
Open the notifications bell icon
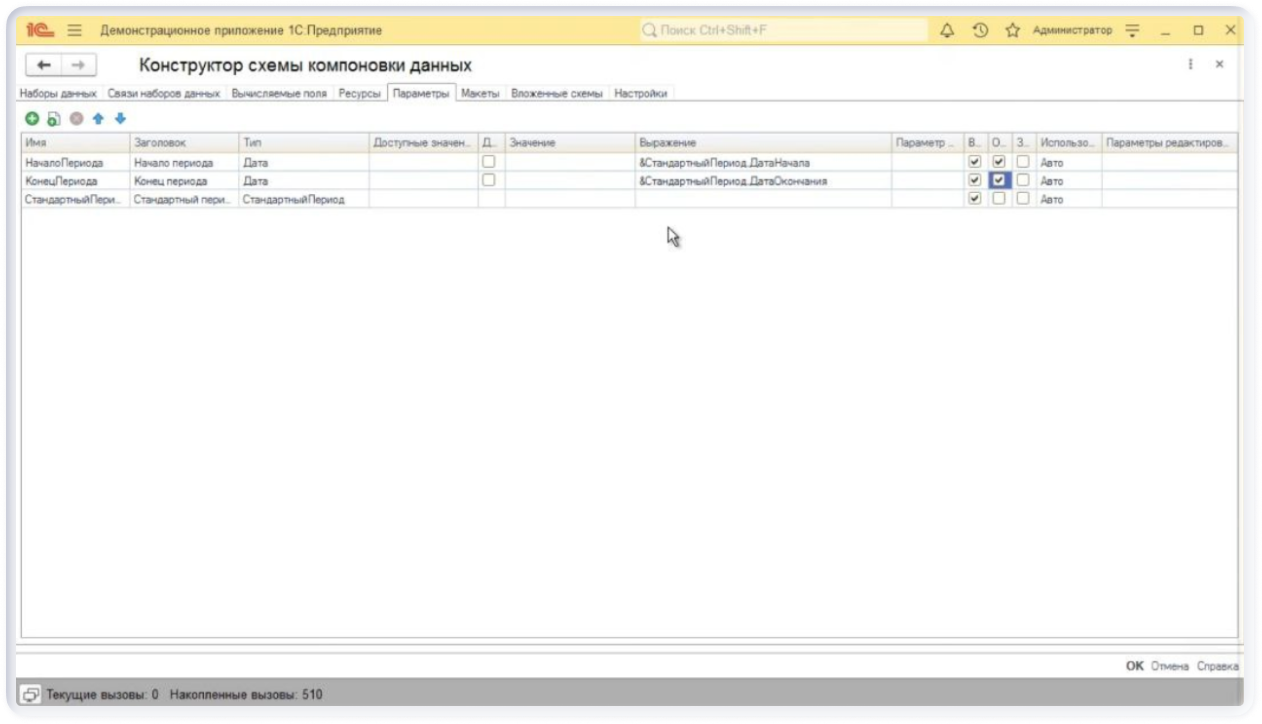[947, 31]
